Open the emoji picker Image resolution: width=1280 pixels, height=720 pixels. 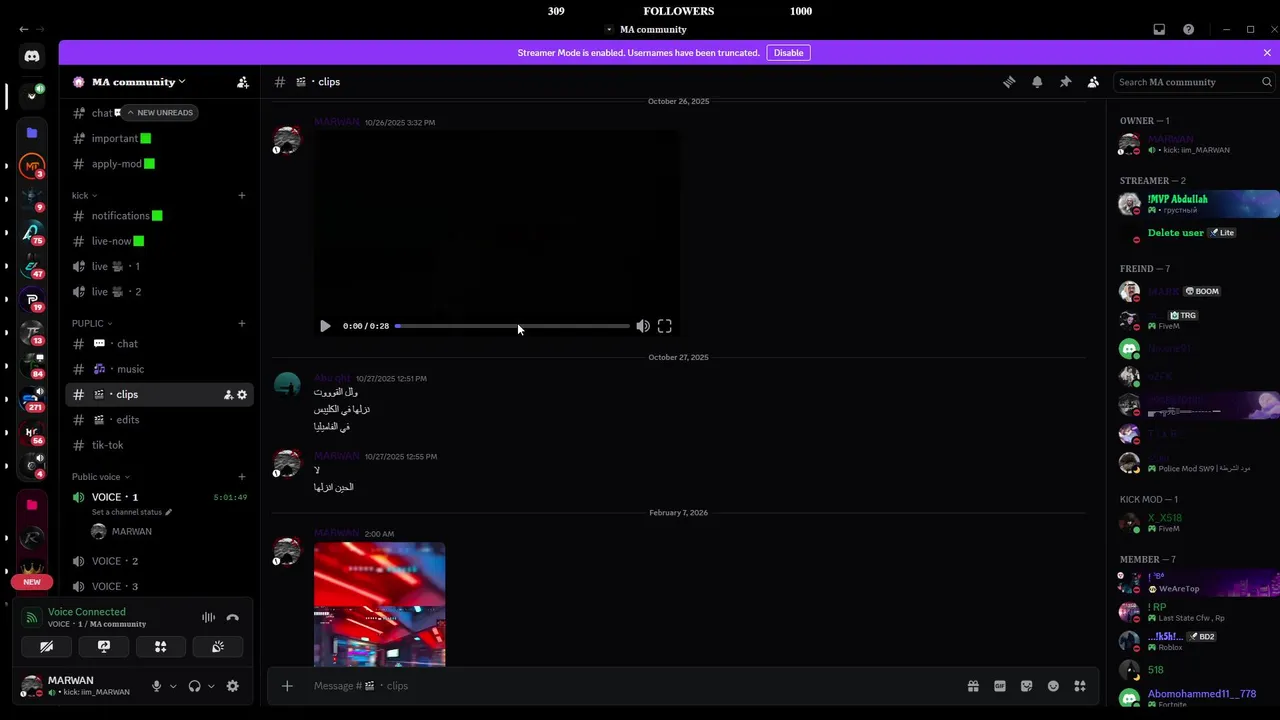coord(1053,686)
